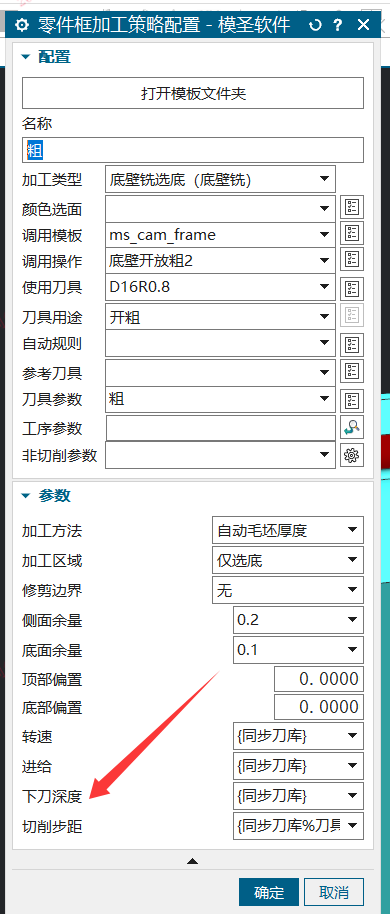390x914 pixels.
Task: Open list editor icon beside 使用刀具
Action: click(x=352, y=288)
